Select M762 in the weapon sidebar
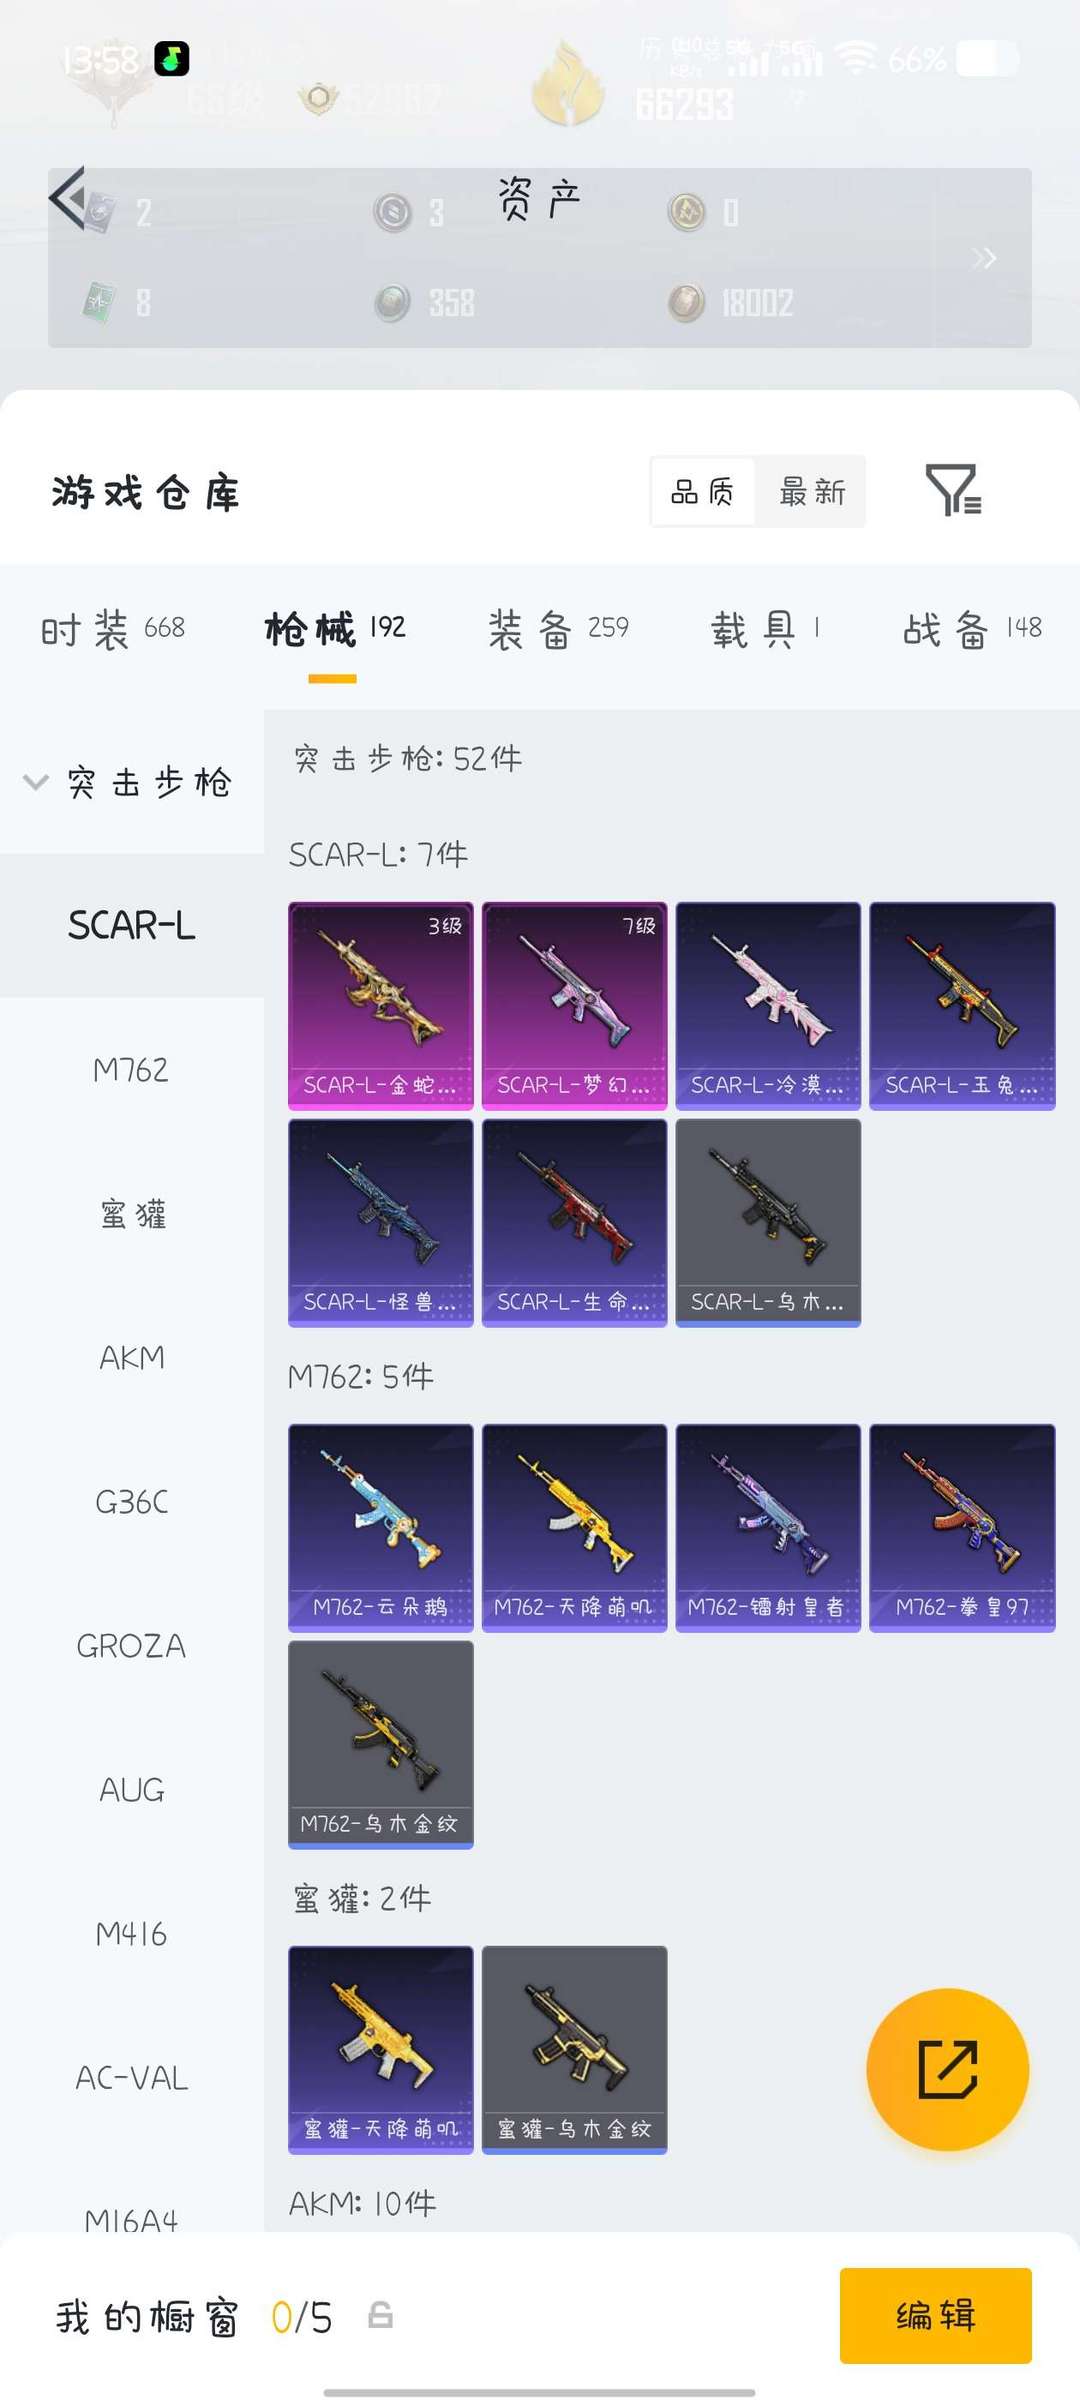1080x2400 pixels. pos(131,1070)
